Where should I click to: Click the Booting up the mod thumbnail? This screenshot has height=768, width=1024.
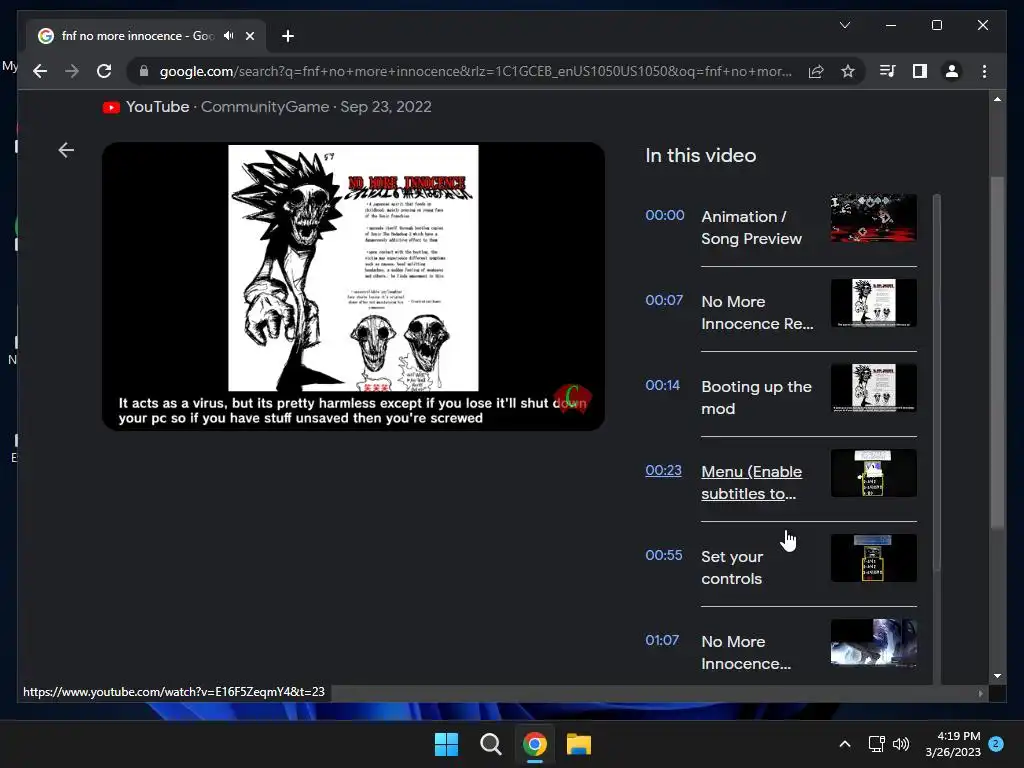[x=874, y=388]
